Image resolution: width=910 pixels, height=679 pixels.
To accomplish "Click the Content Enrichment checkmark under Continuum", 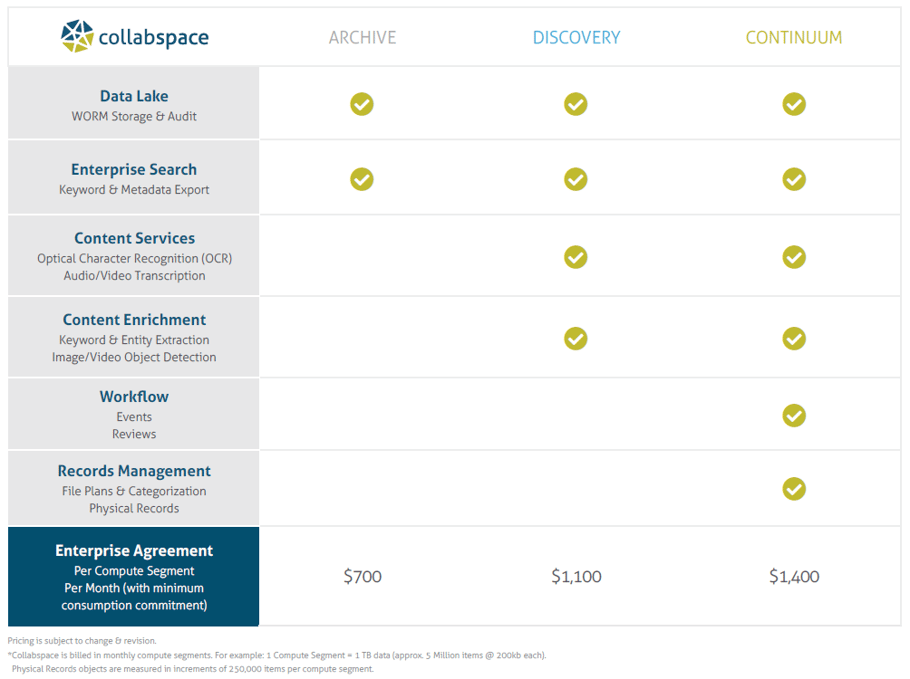I will click(x=794, y=338).
